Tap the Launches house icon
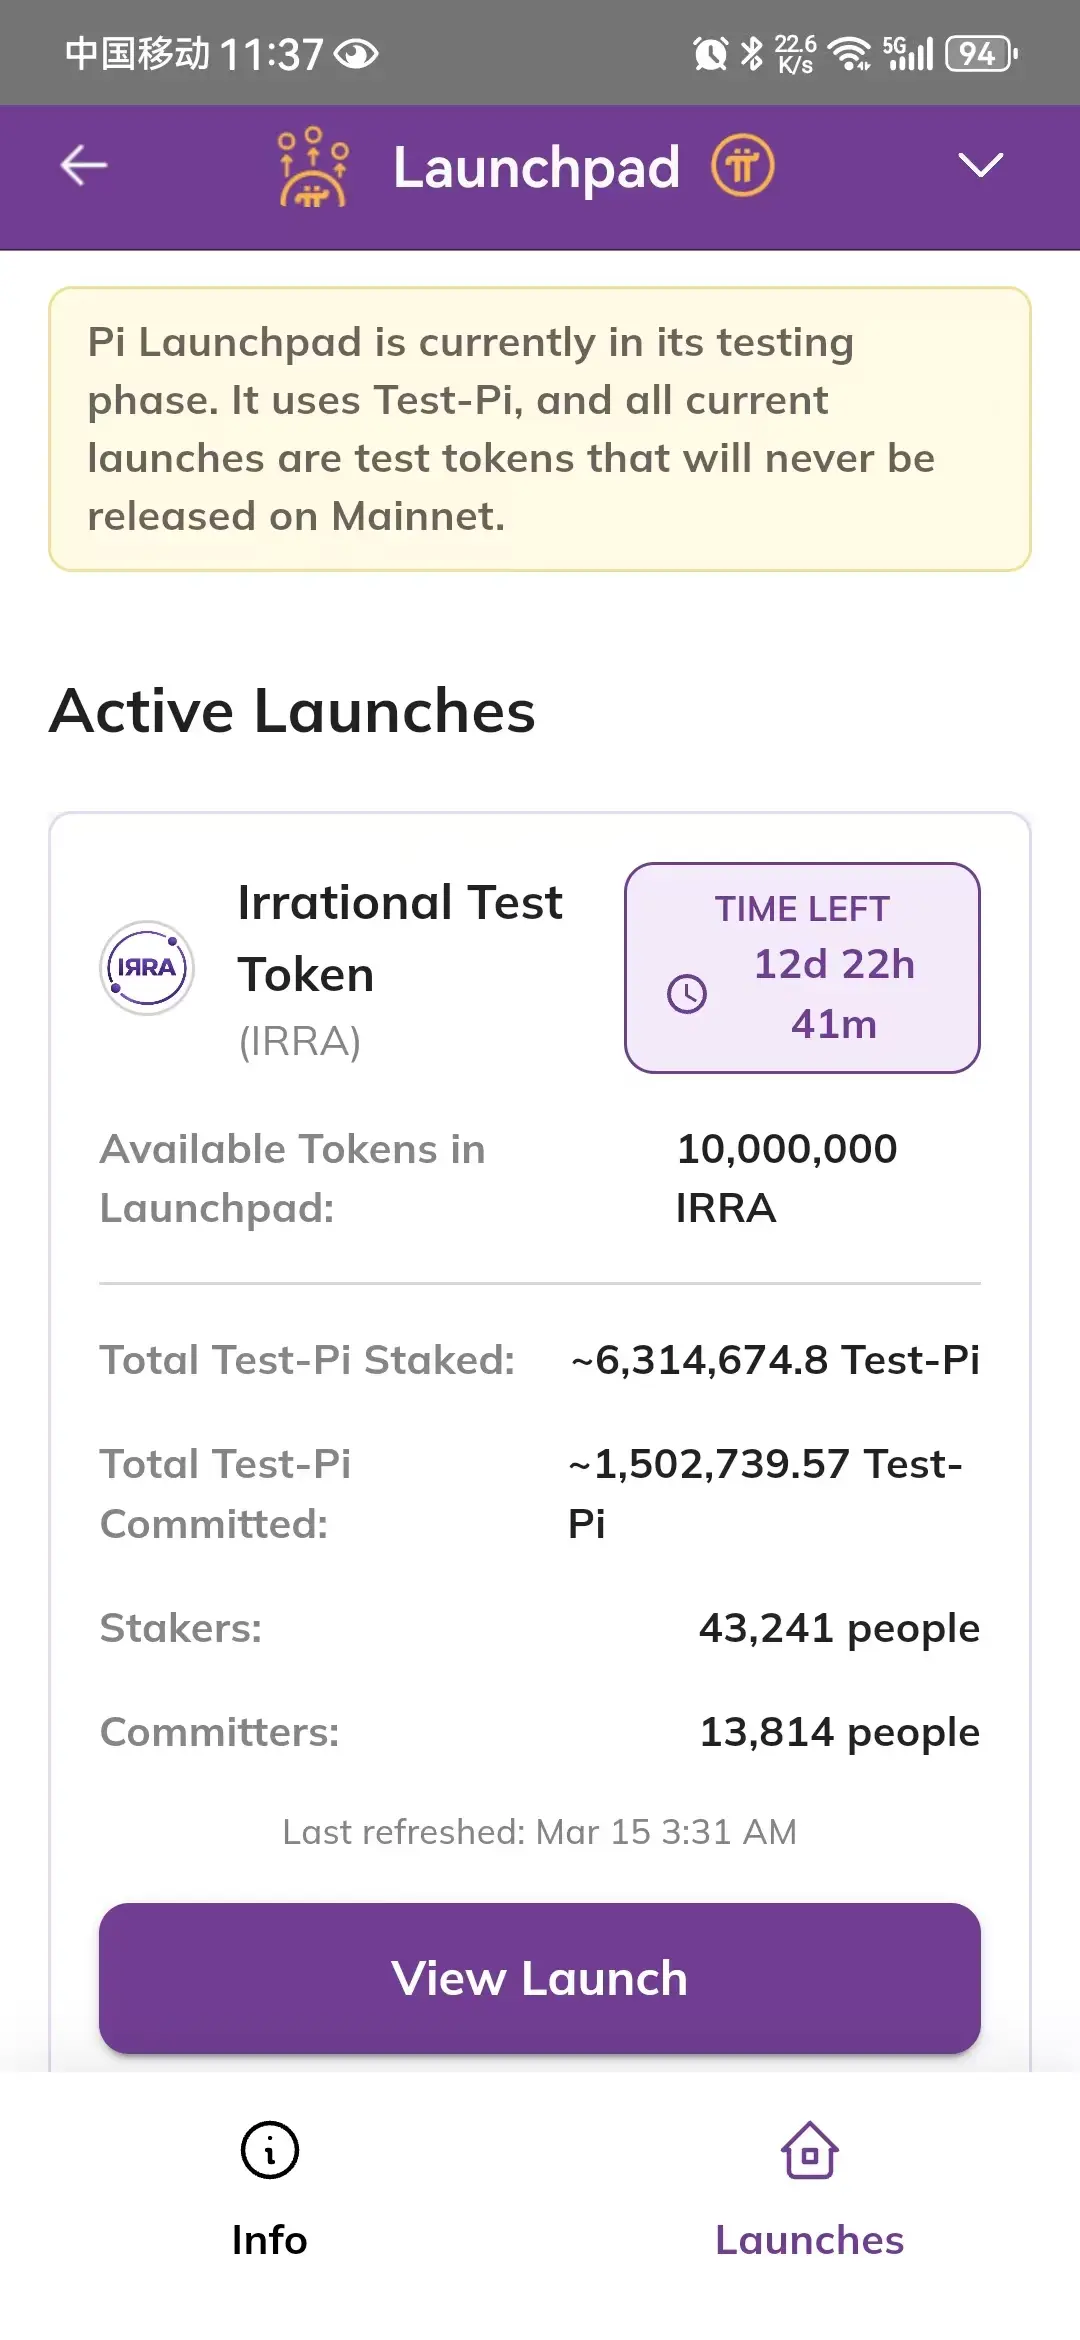 809,2150
